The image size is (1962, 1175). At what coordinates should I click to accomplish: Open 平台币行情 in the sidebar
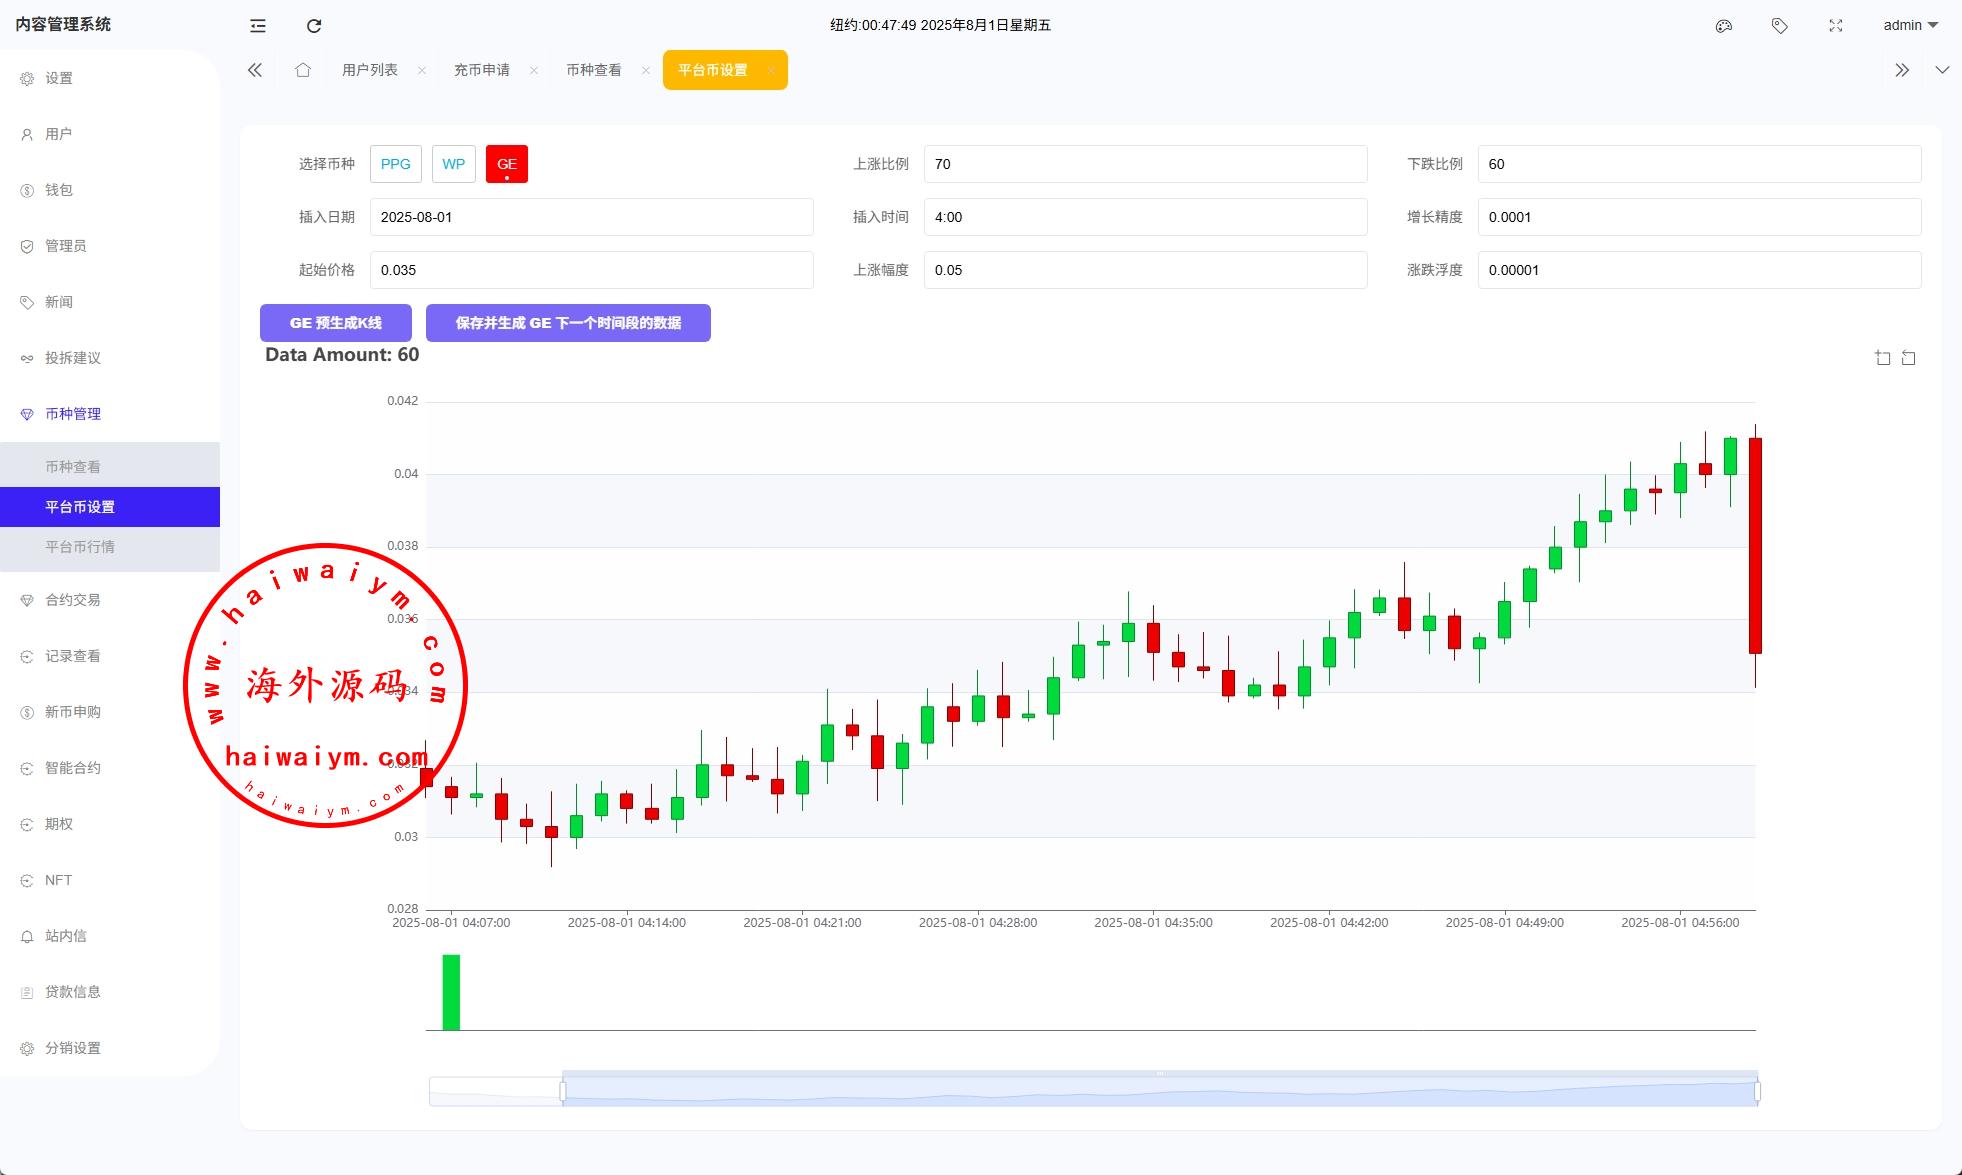(80, 547)
